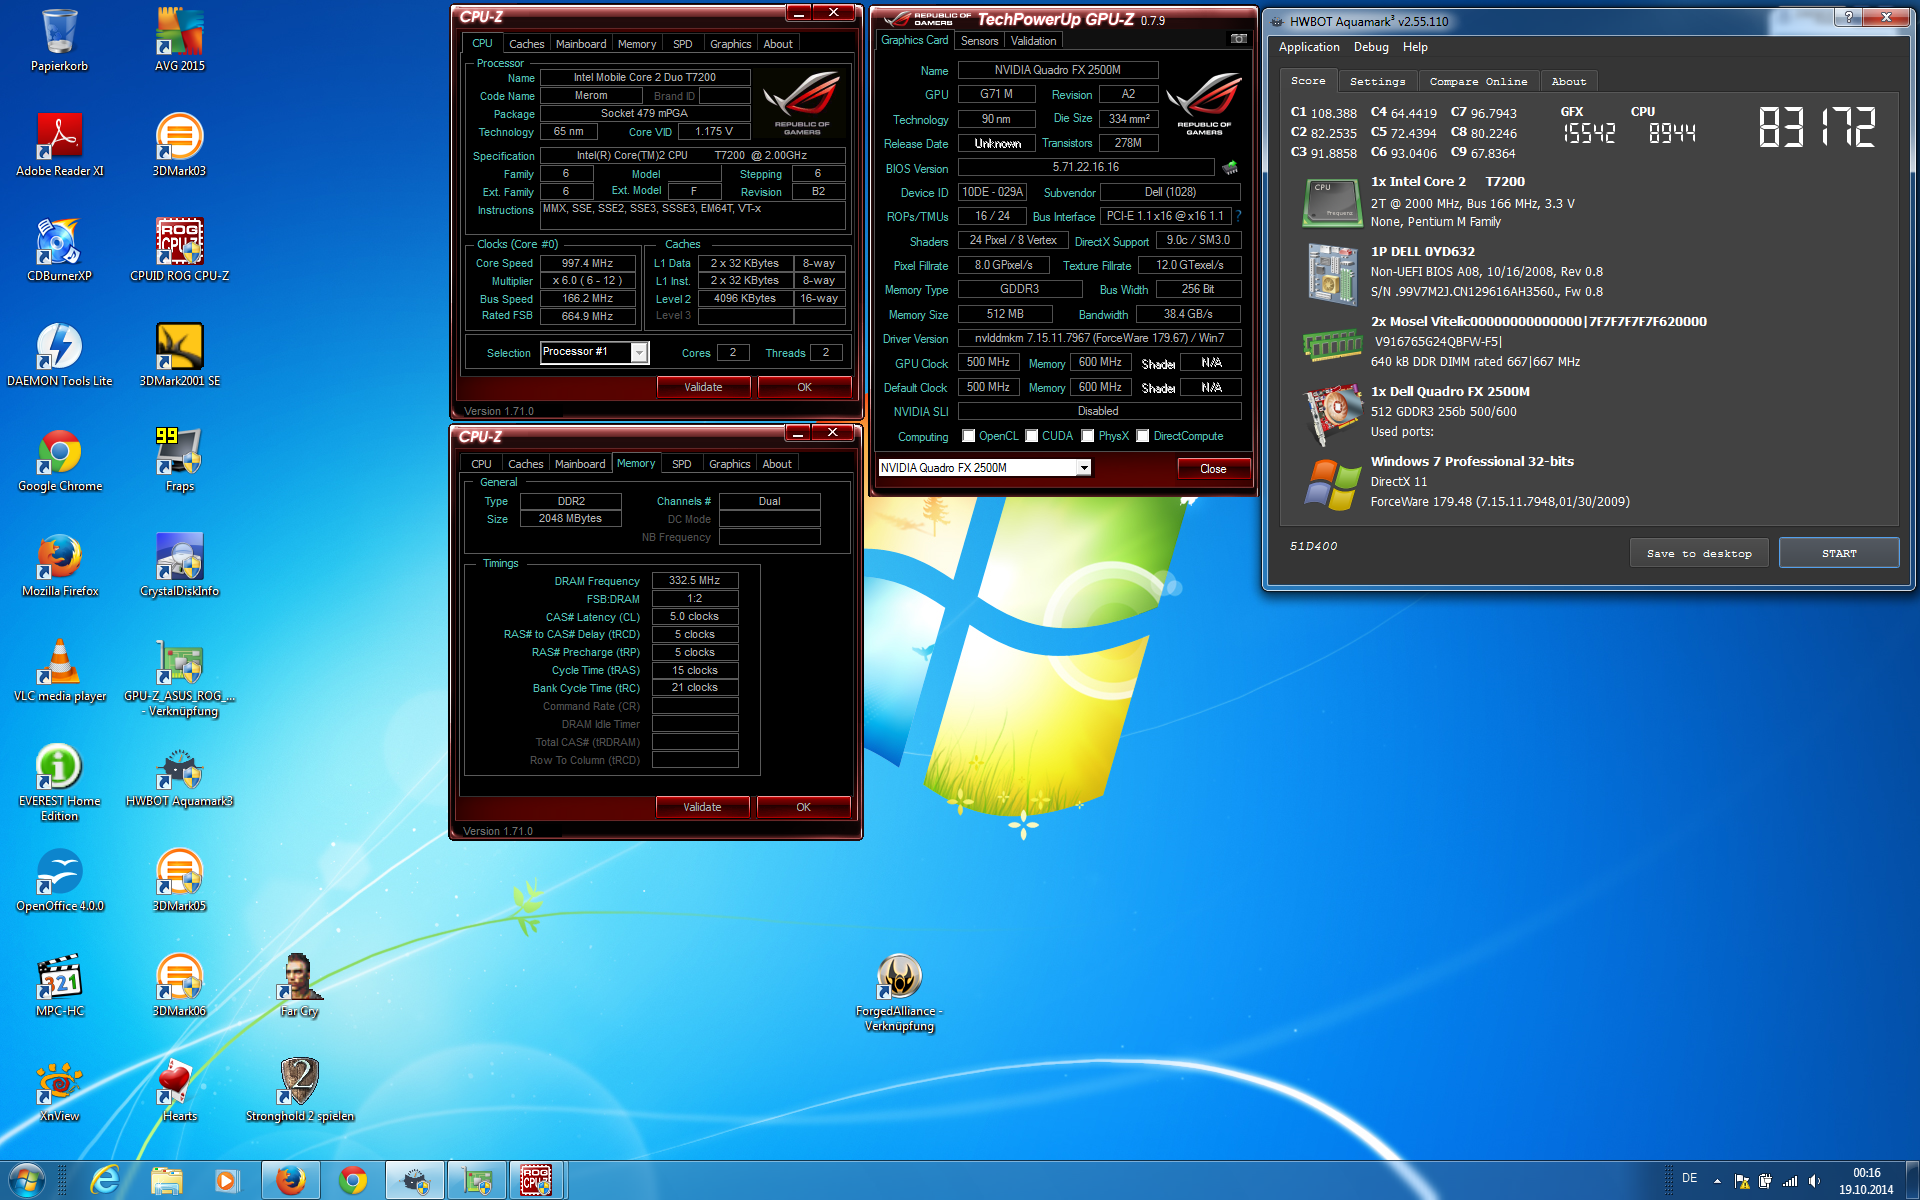
Task: Open Application menu in Aquamark
Action: [x=1309, y=47]
